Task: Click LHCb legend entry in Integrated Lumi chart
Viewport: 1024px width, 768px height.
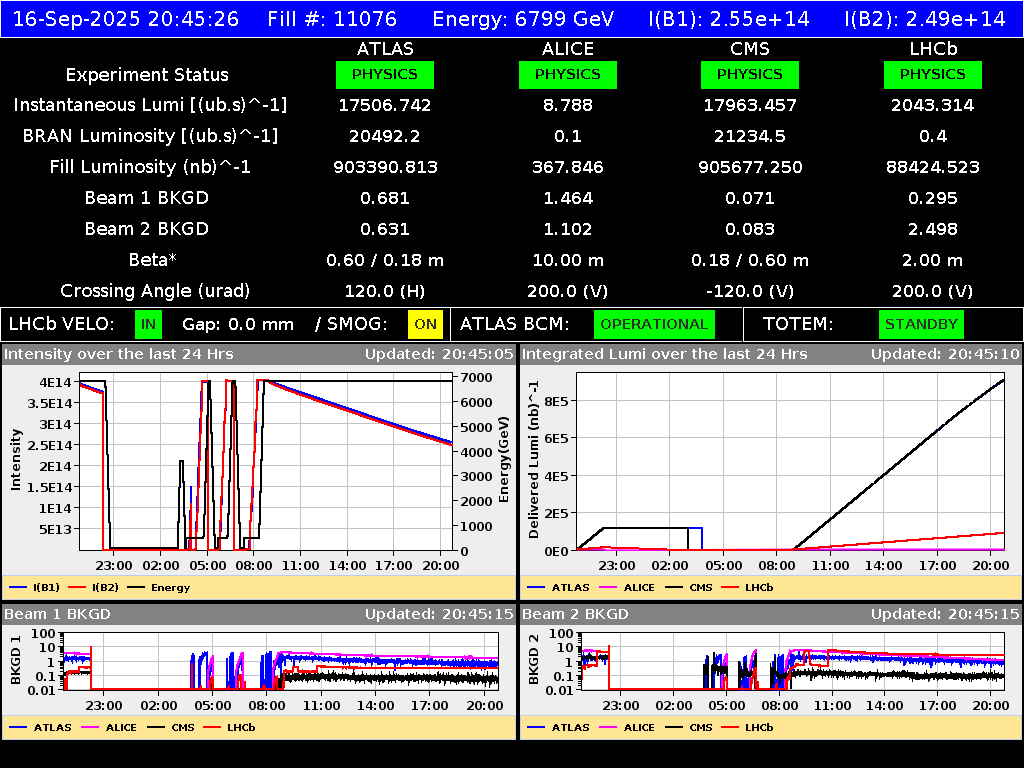Action: tap(747, 587)
